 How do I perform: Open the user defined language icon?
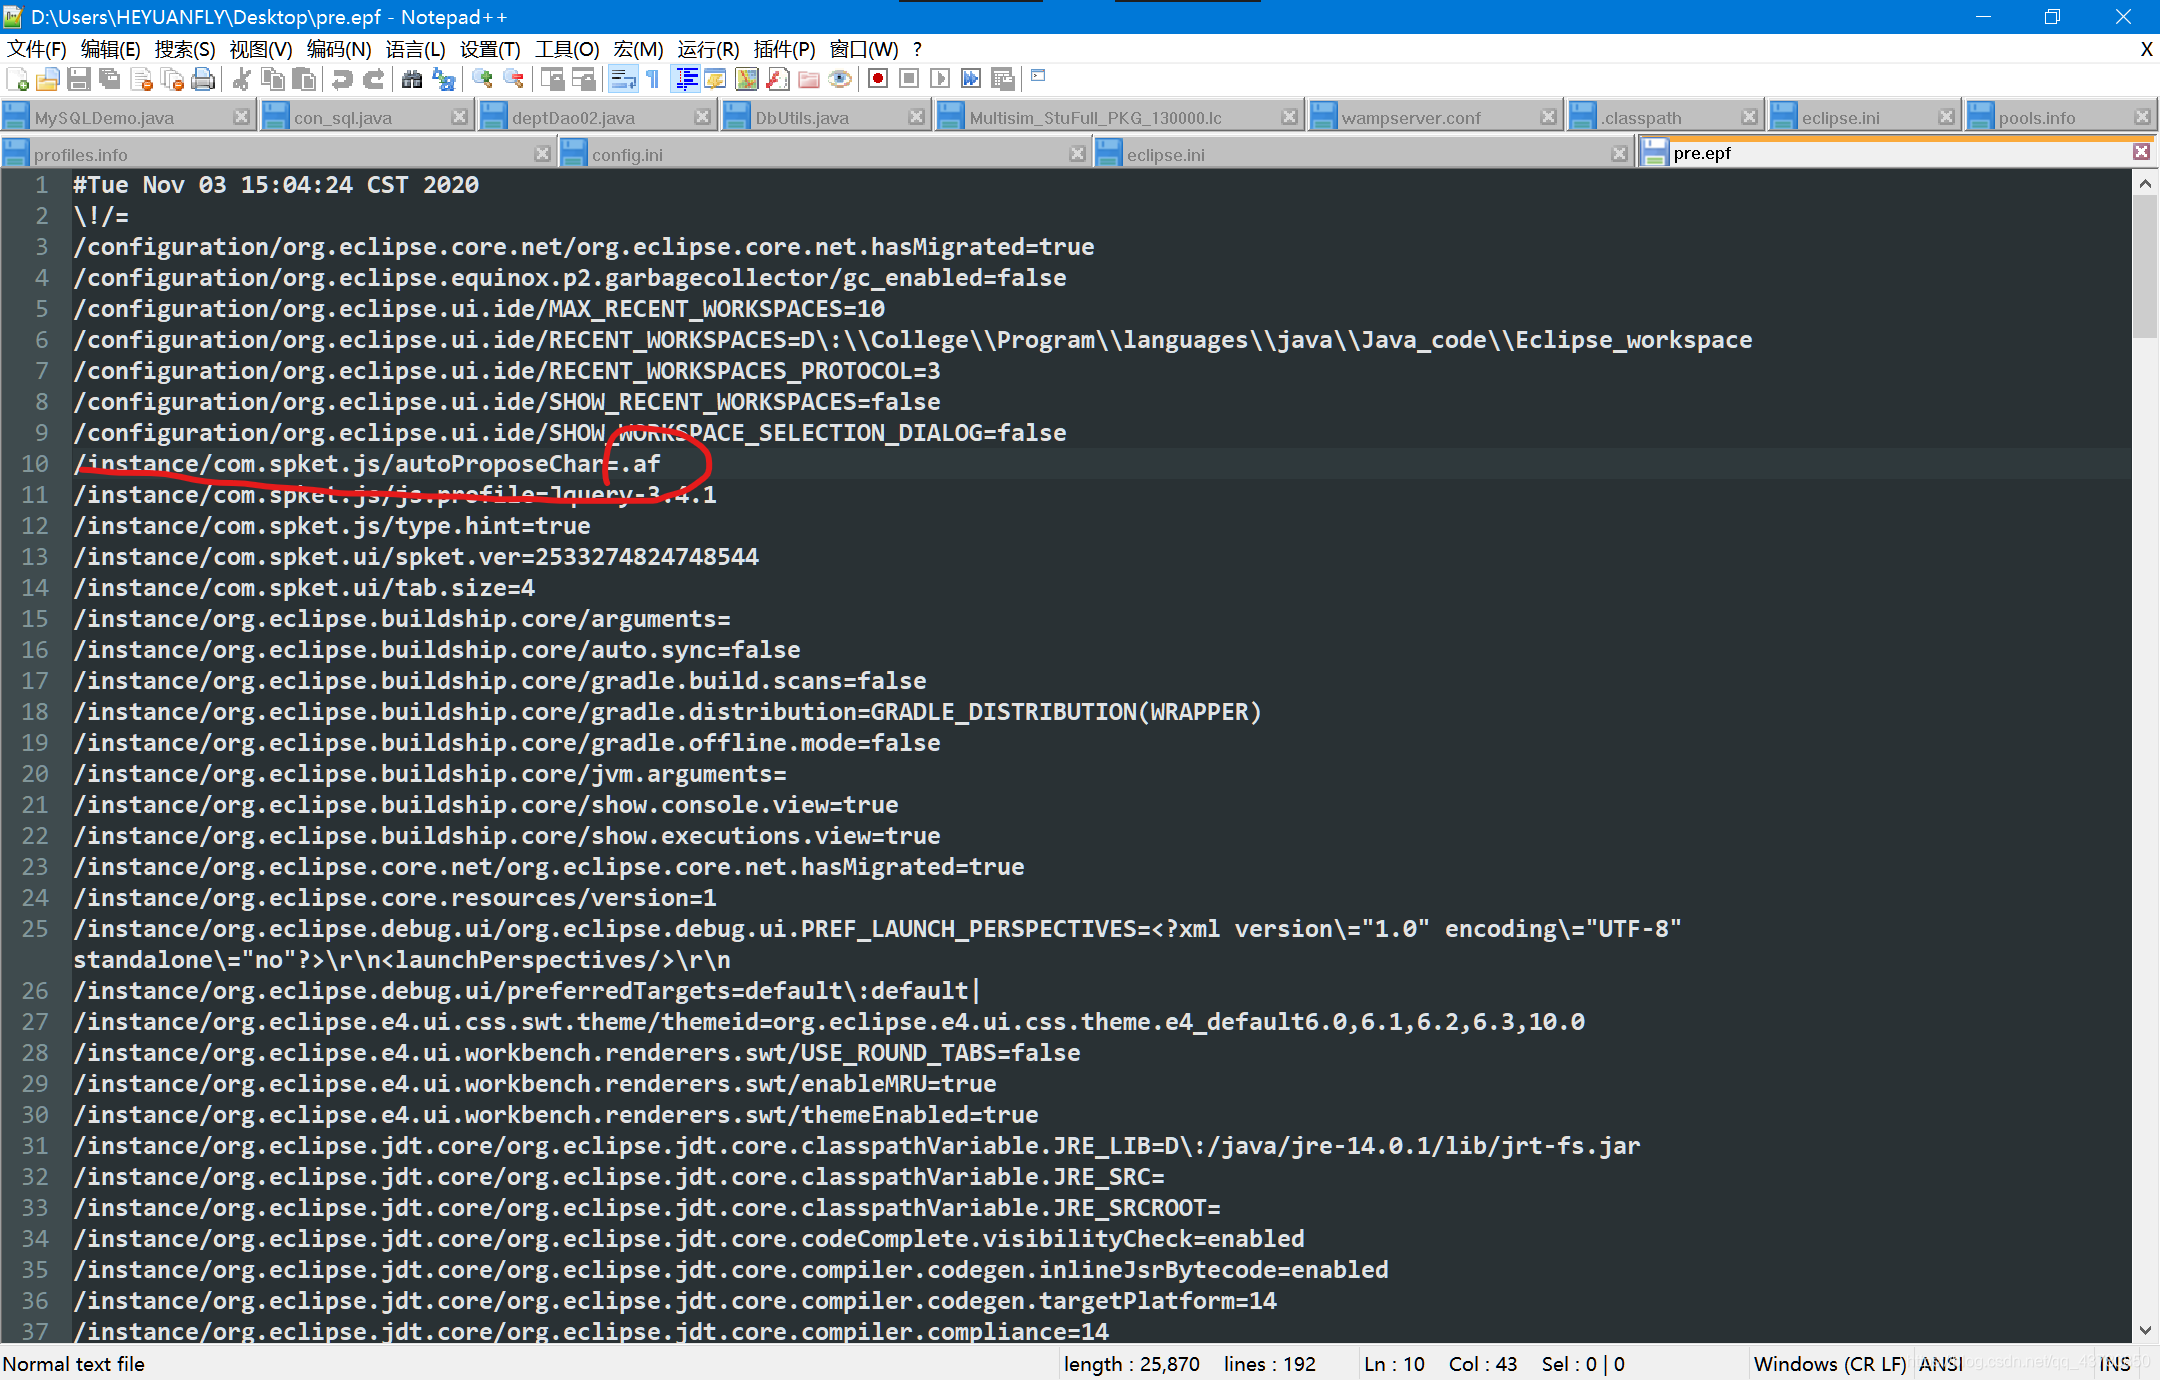[715, 80]
